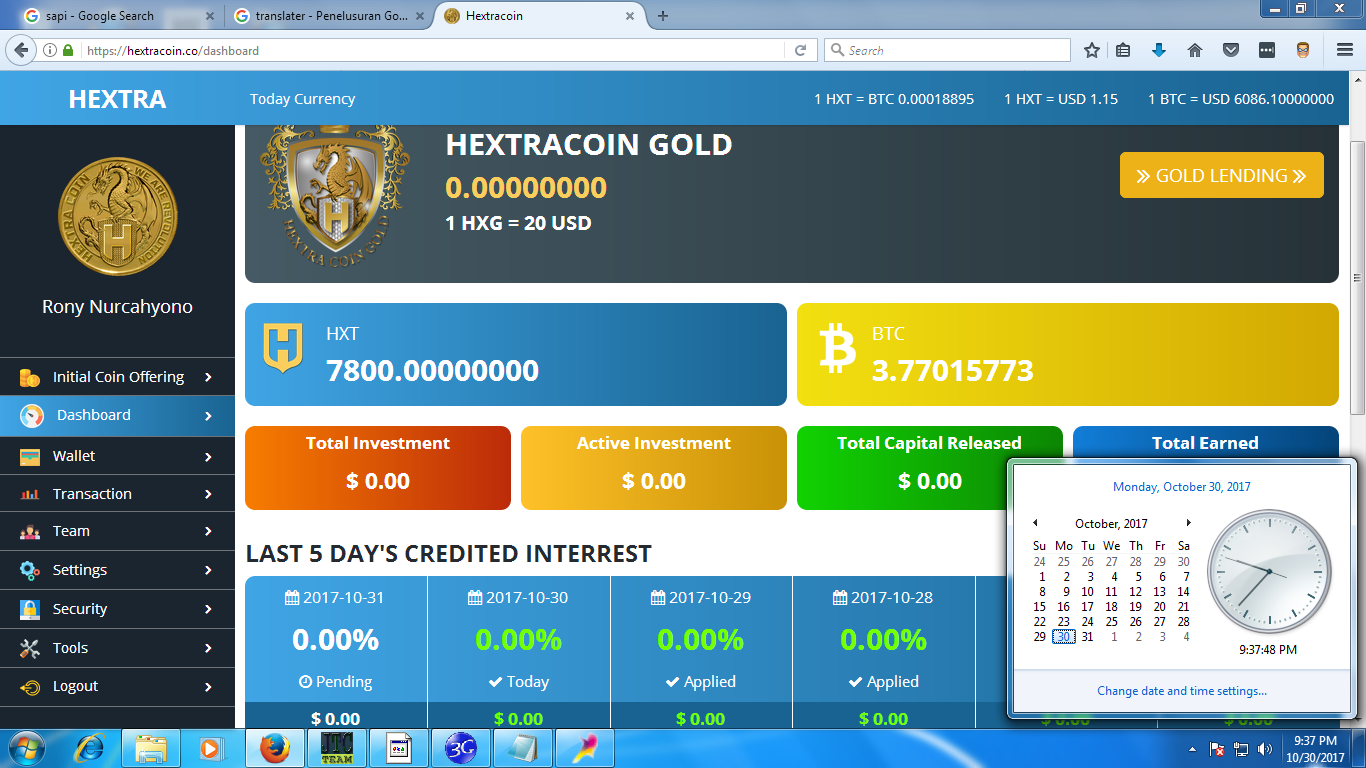The height and width of the screenshot is (768, 1366).
Task: Expand the Team row chevron
Action: (208, 532)
